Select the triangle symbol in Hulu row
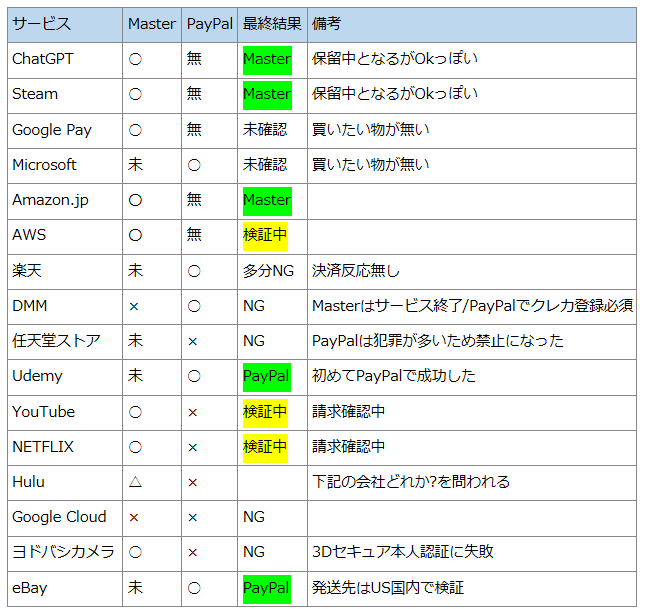 [x=135, y=482]
